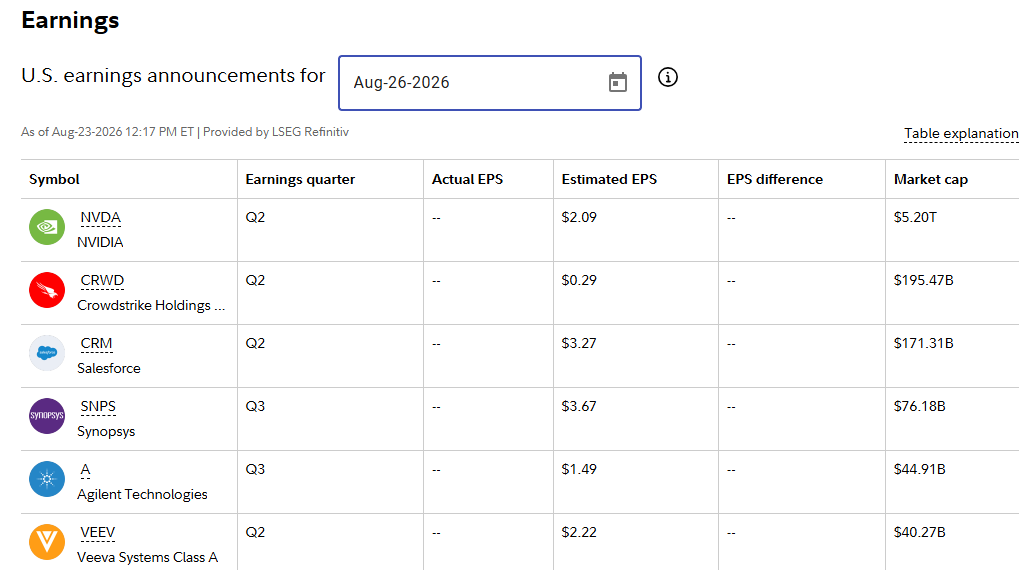
Task: Select the NVIDIA company name text
Action: [x=100, y=242]
